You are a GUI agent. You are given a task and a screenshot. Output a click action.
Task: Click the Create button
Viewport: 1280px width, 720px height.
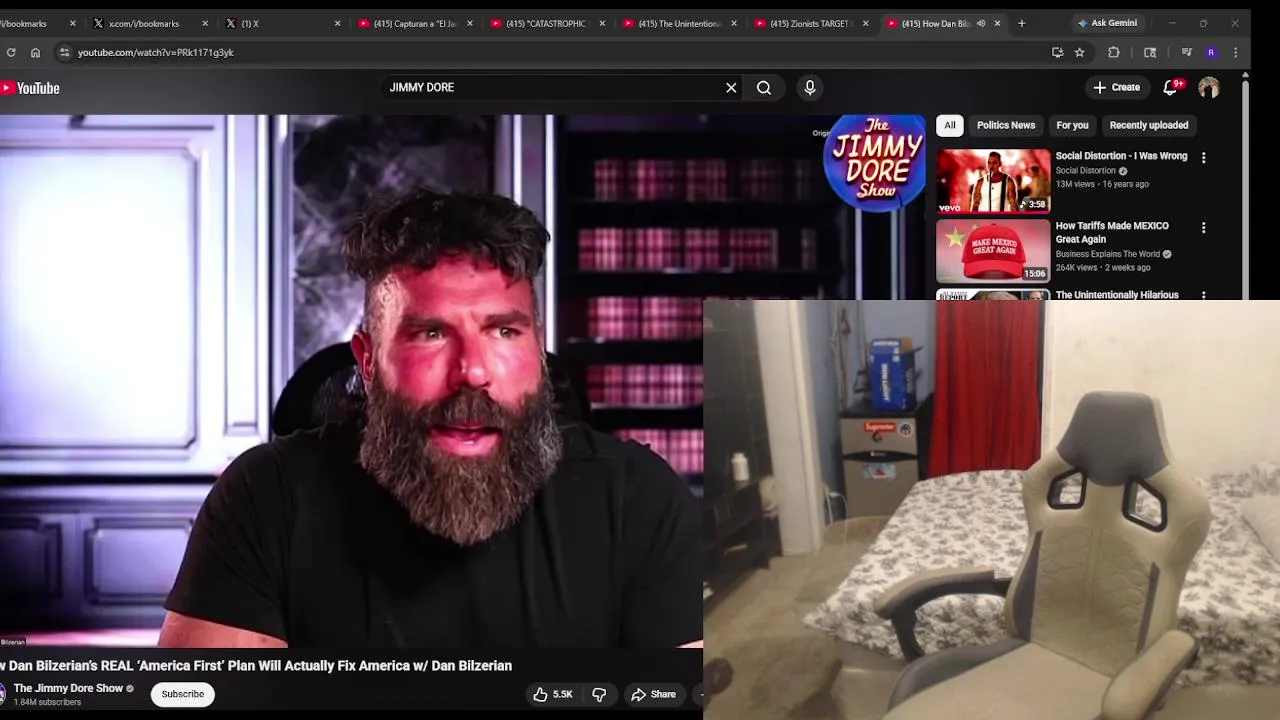(1116, 88)
